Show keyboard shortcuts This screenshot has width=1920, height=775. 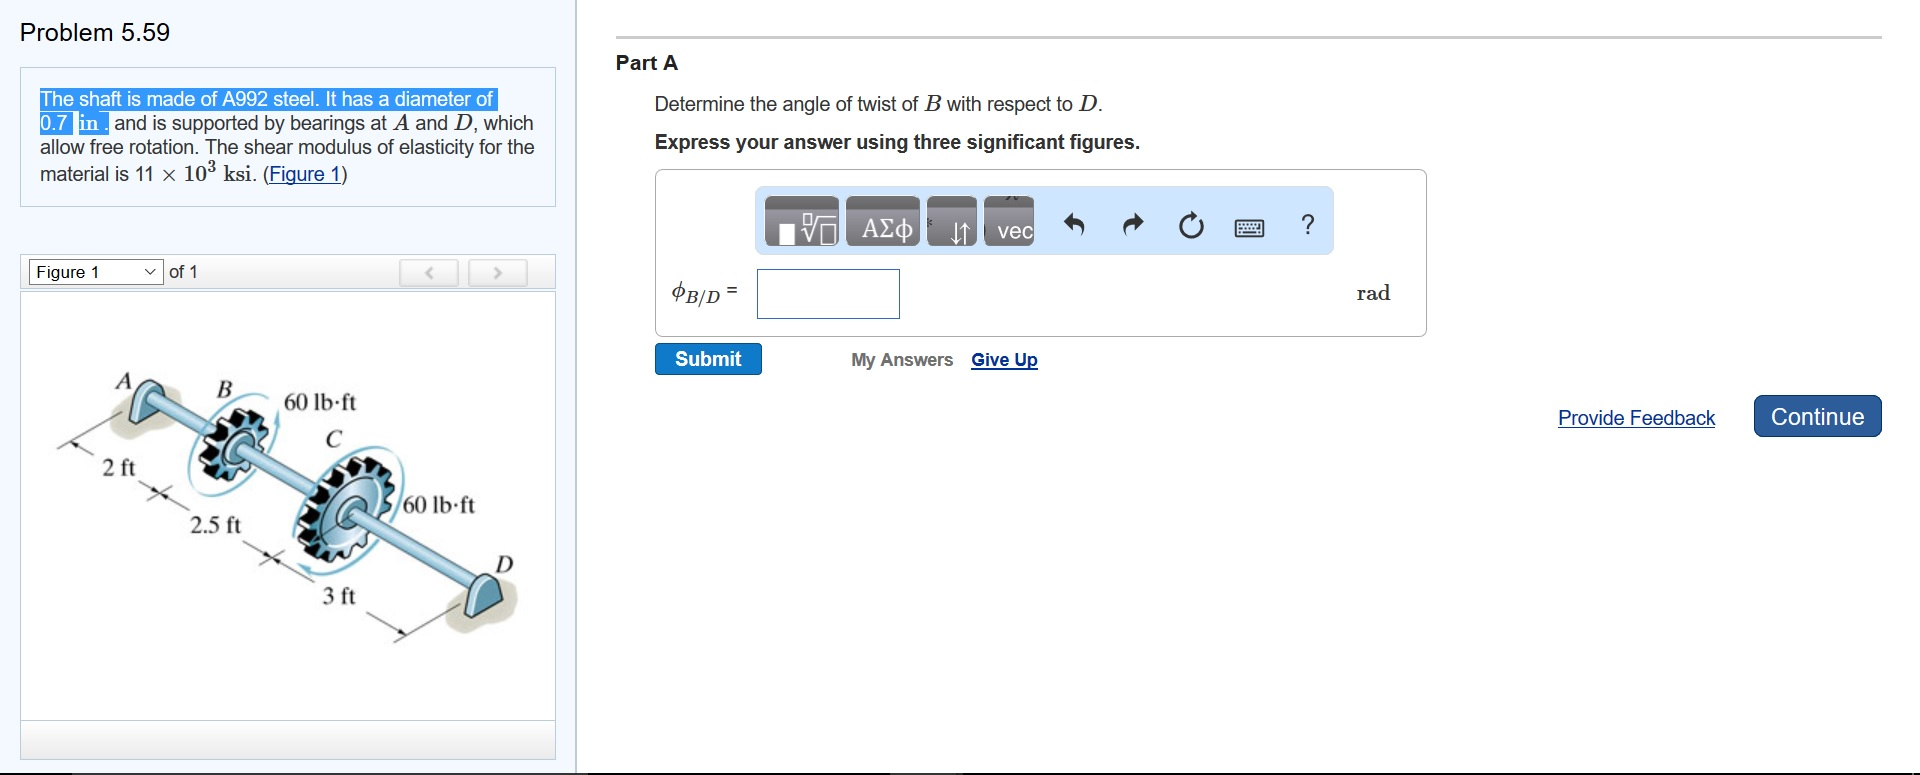[1249, 228]
